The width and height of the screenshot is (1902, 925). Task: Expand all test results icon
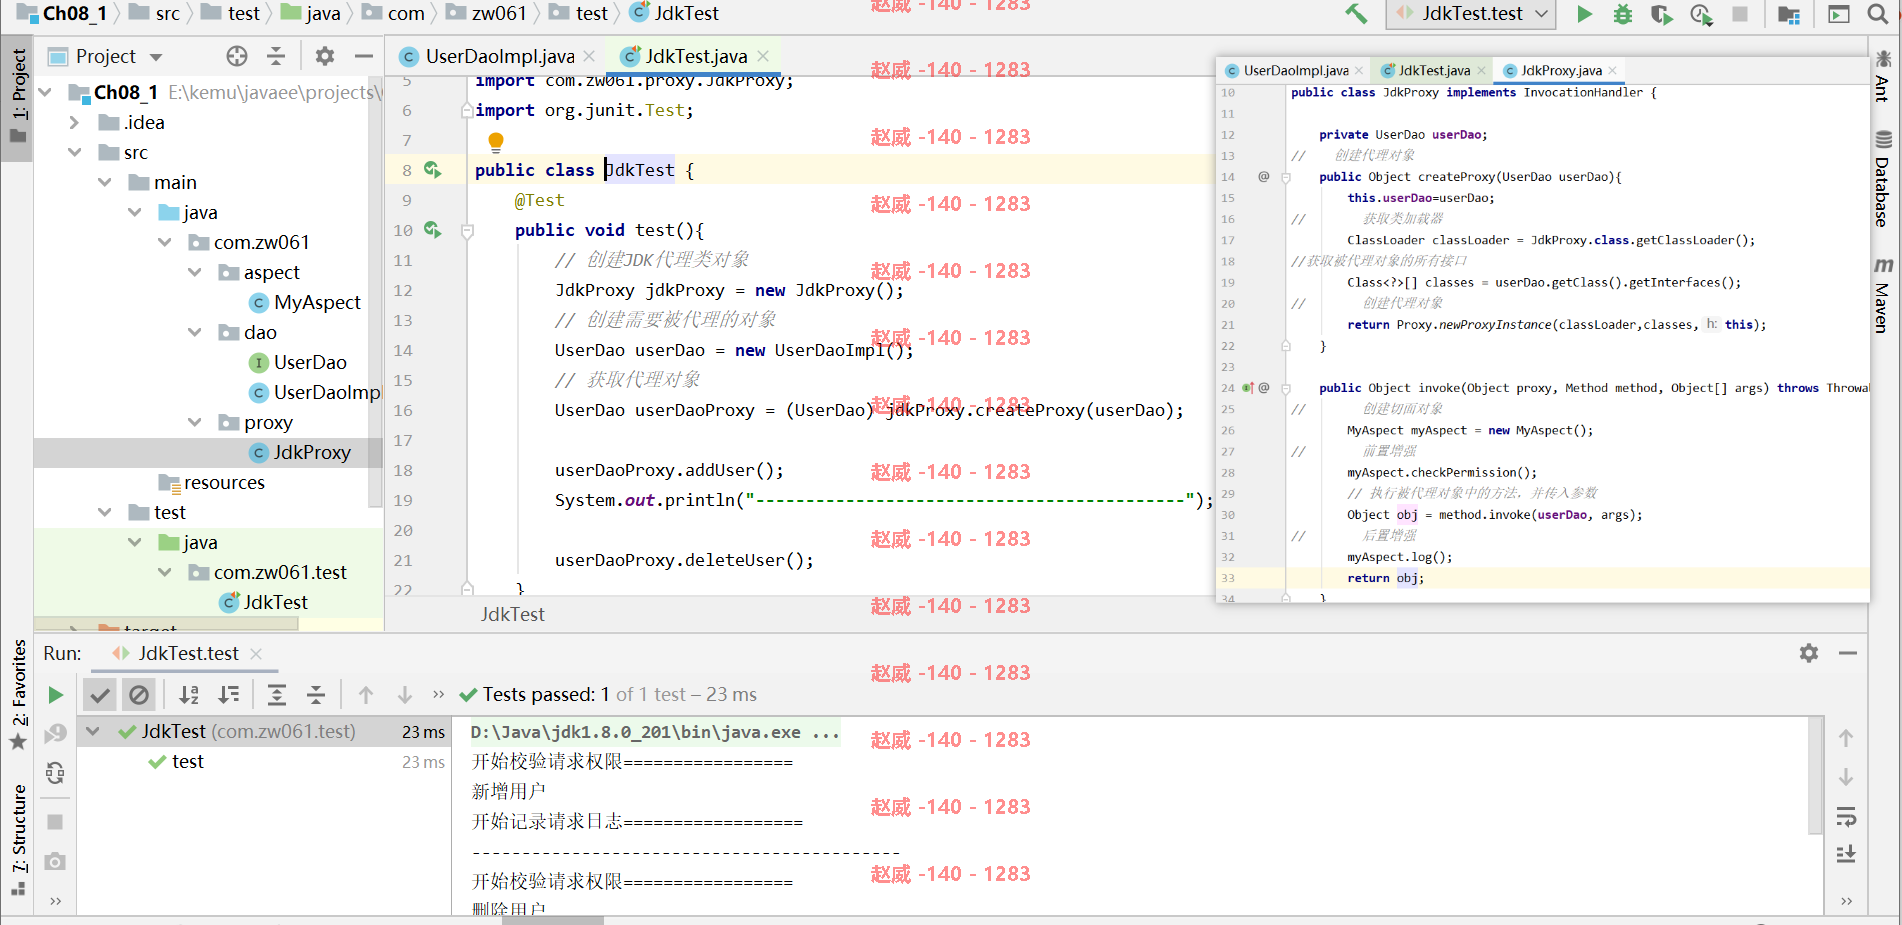point(277,694)
